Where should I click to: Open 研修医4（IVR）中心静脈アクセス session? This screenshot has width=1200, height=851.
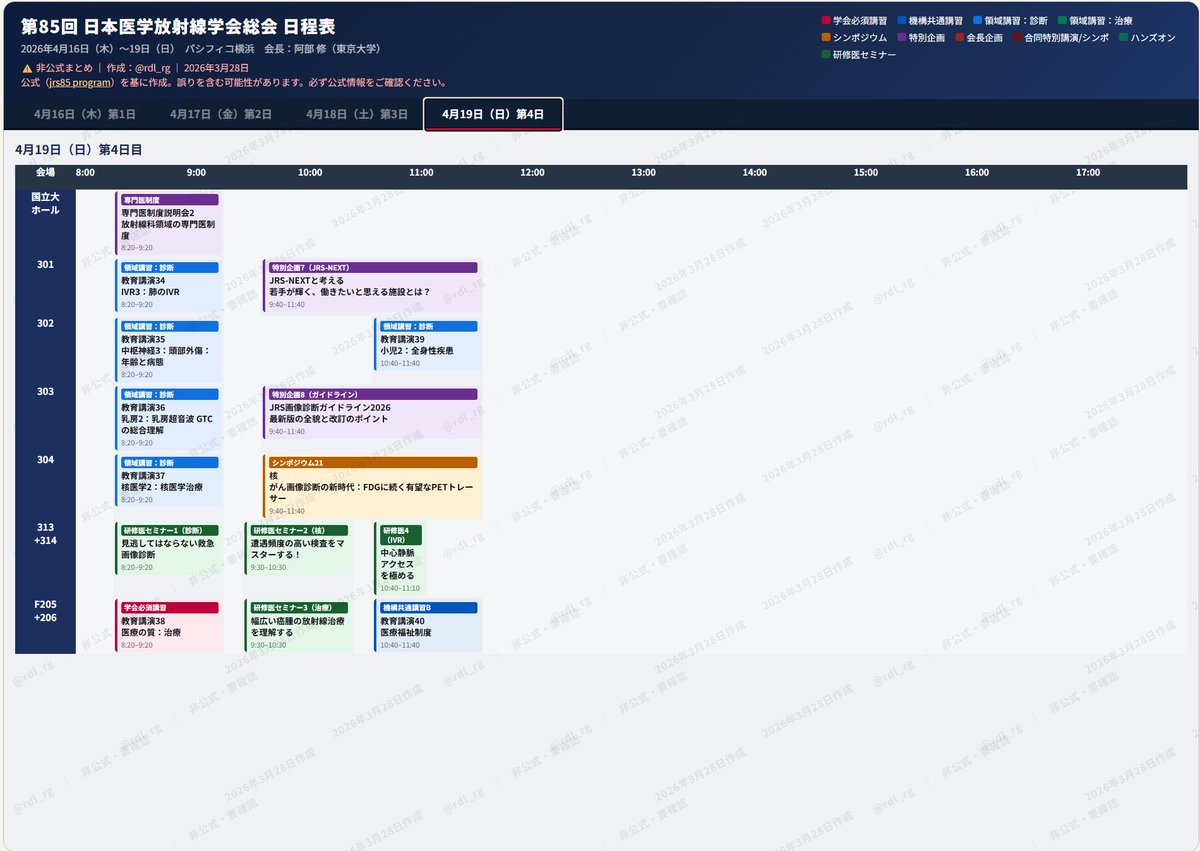click(400, 558)
